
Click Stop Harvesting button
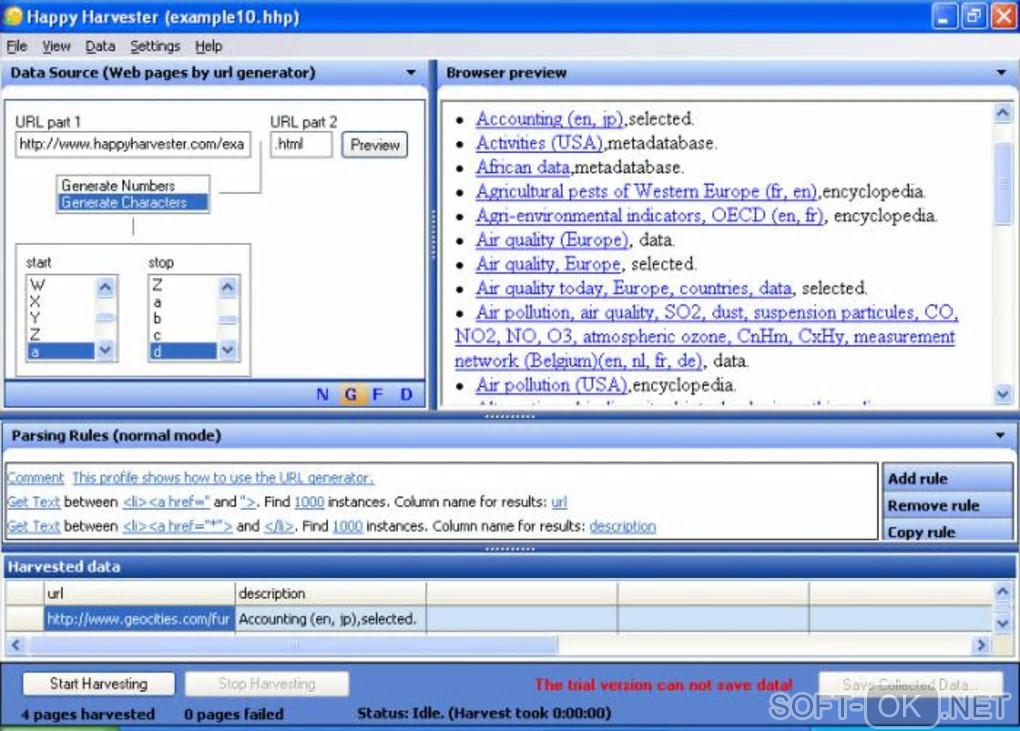point(267,684)
